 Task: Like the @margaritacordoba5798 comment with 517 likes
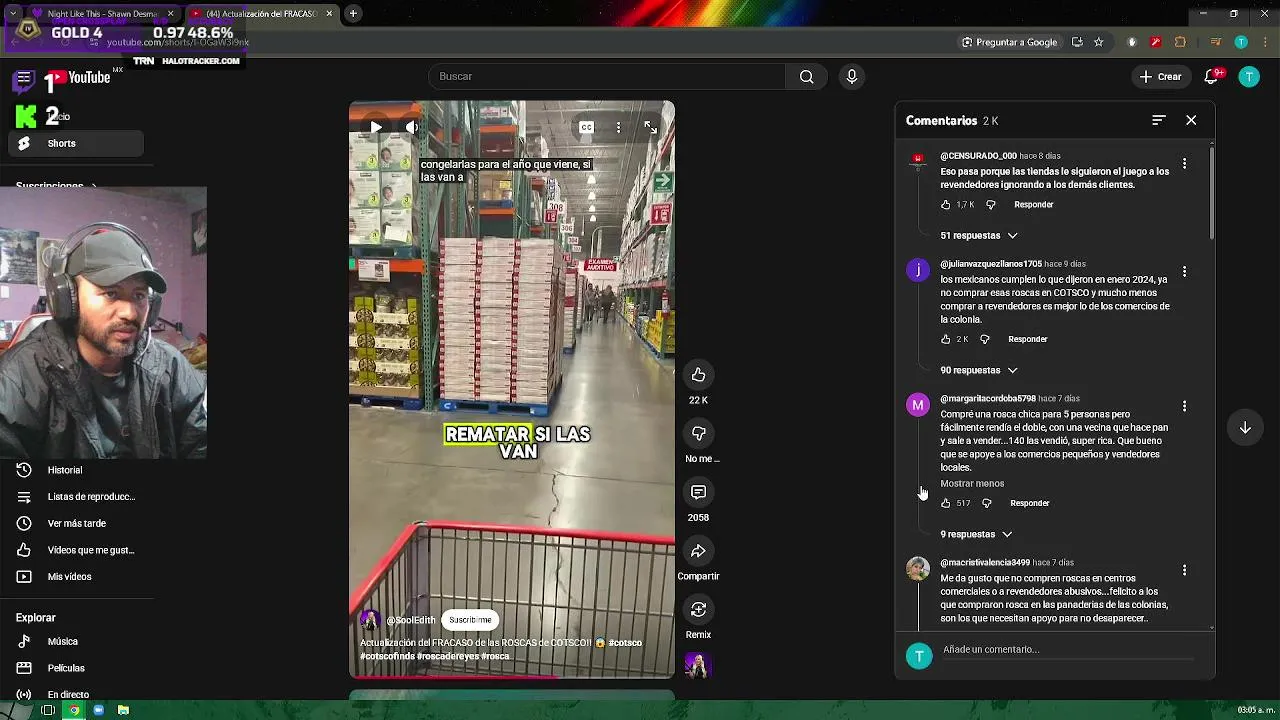point(945,503)
